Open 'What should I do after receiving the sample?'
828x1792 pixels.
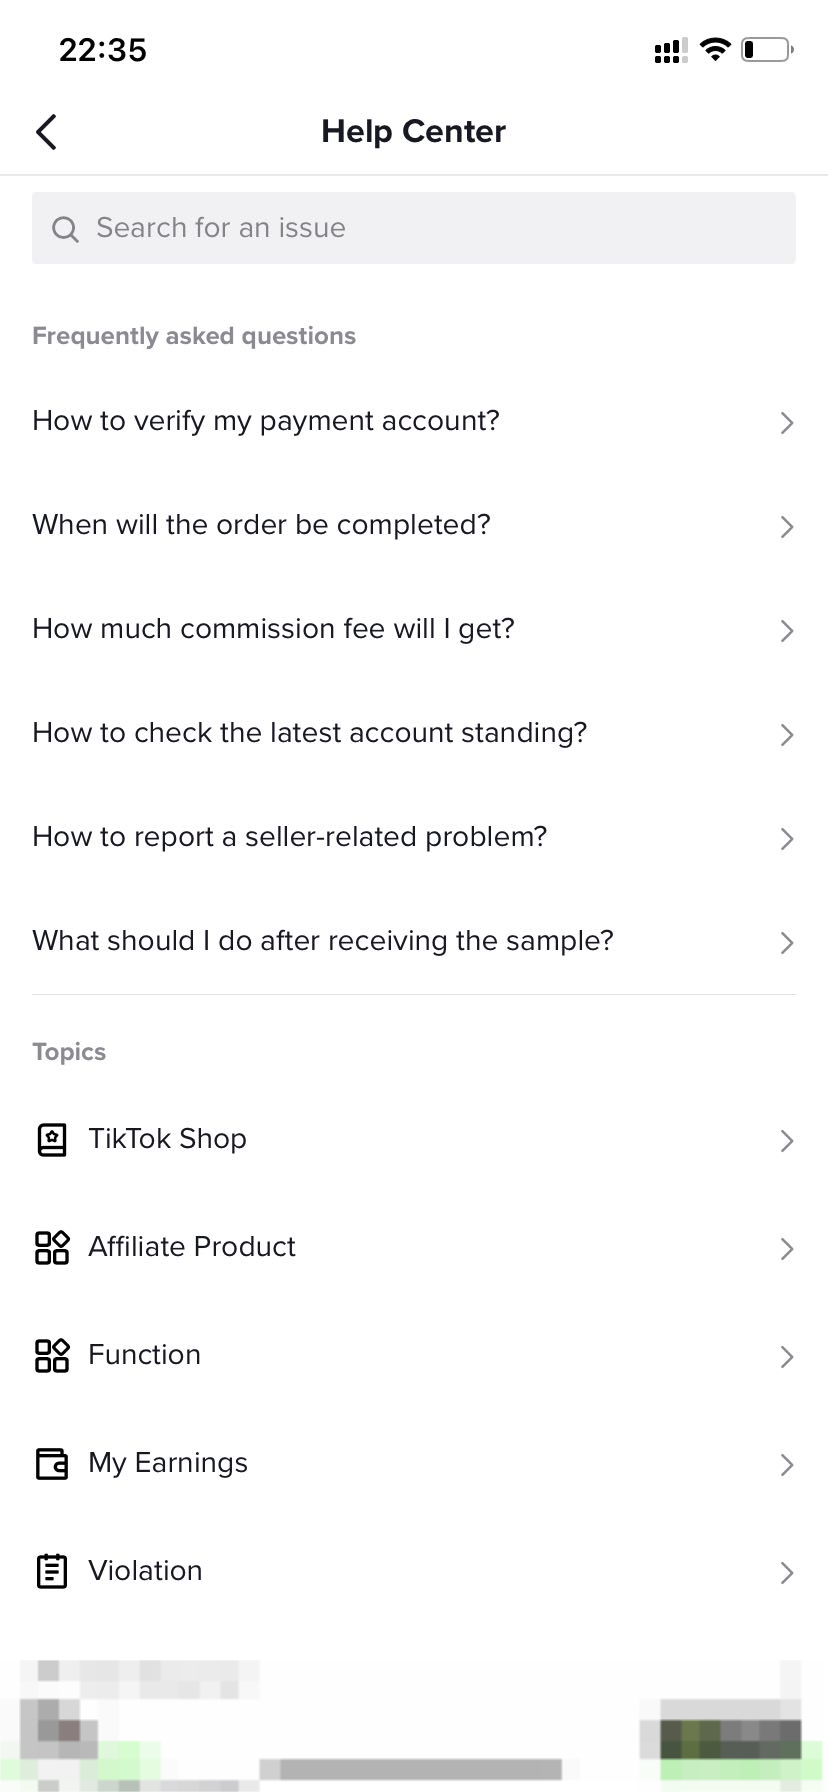coord(323,941)
